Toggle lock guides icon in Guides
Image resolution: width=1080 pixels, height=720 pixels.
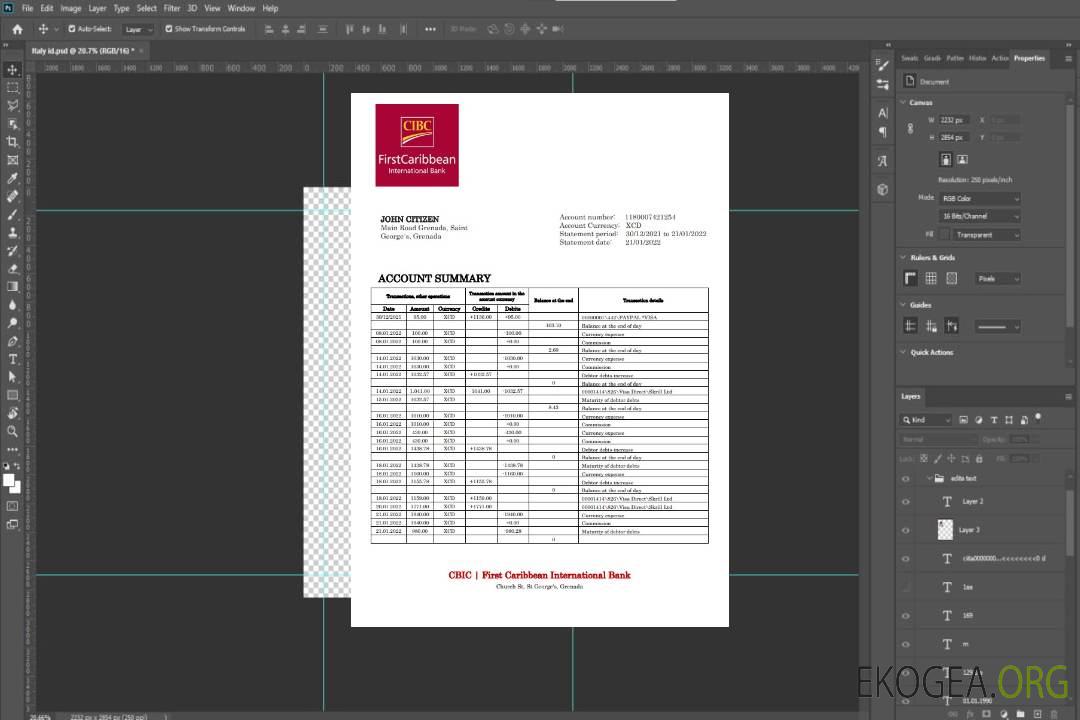(931, 327)
